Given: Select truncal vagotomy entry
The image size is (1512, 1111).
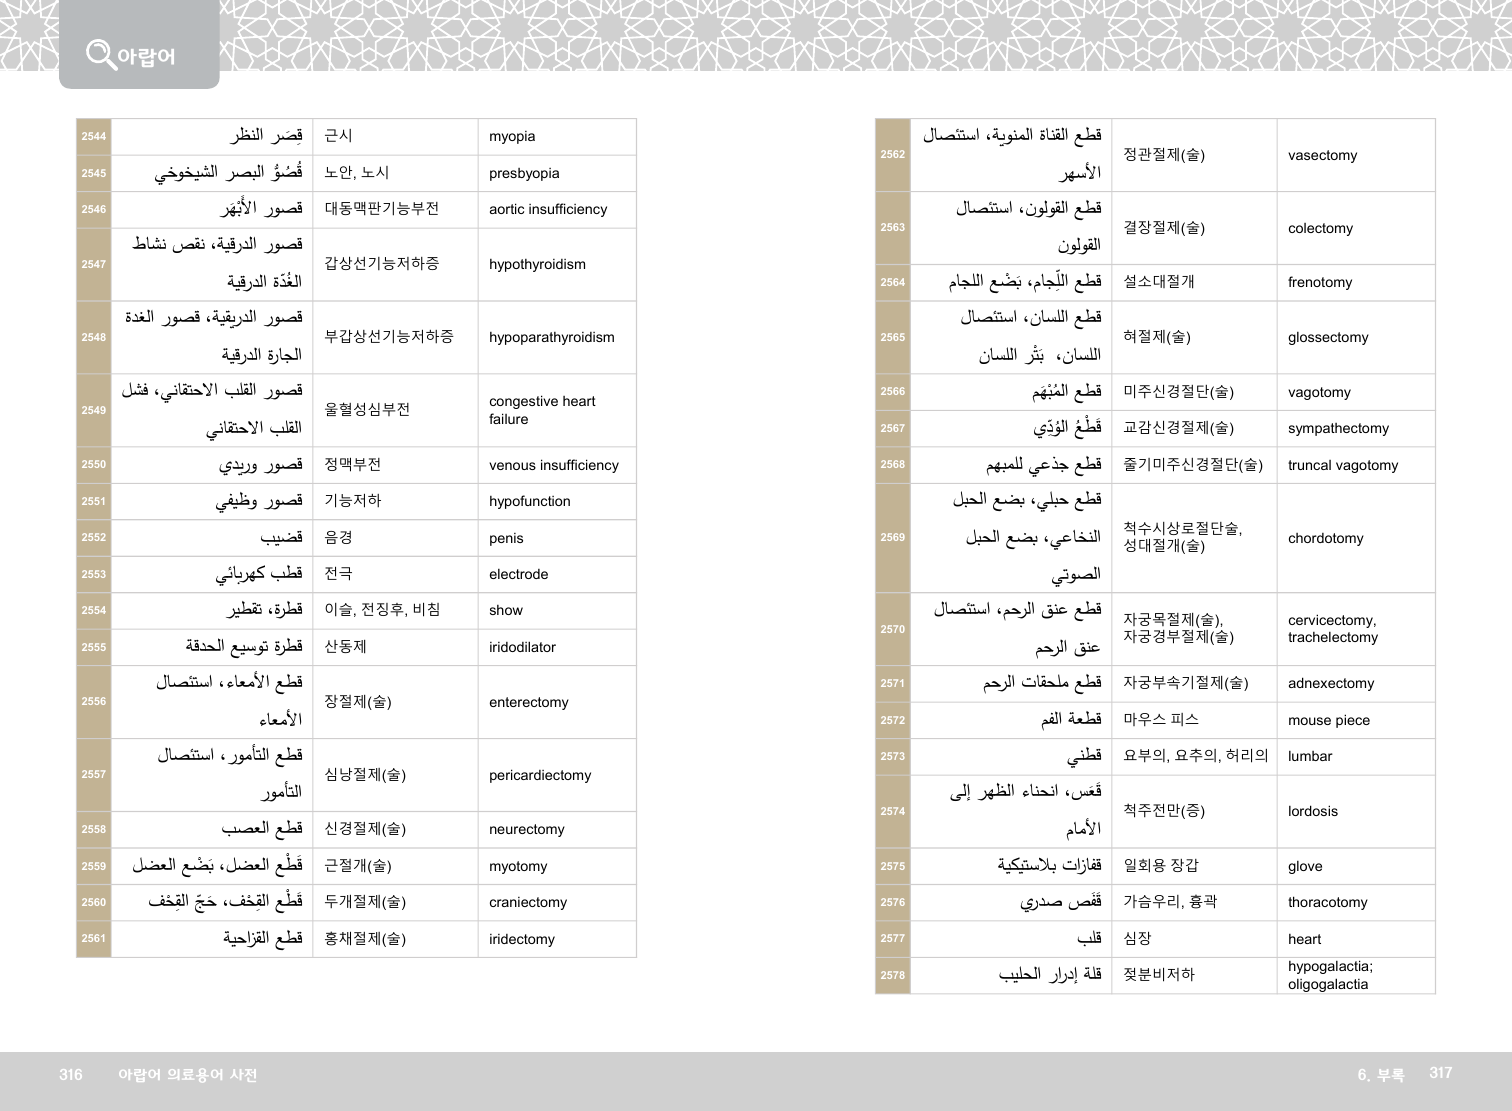Looking at the screenshot, I should [x=1342, y=466].
